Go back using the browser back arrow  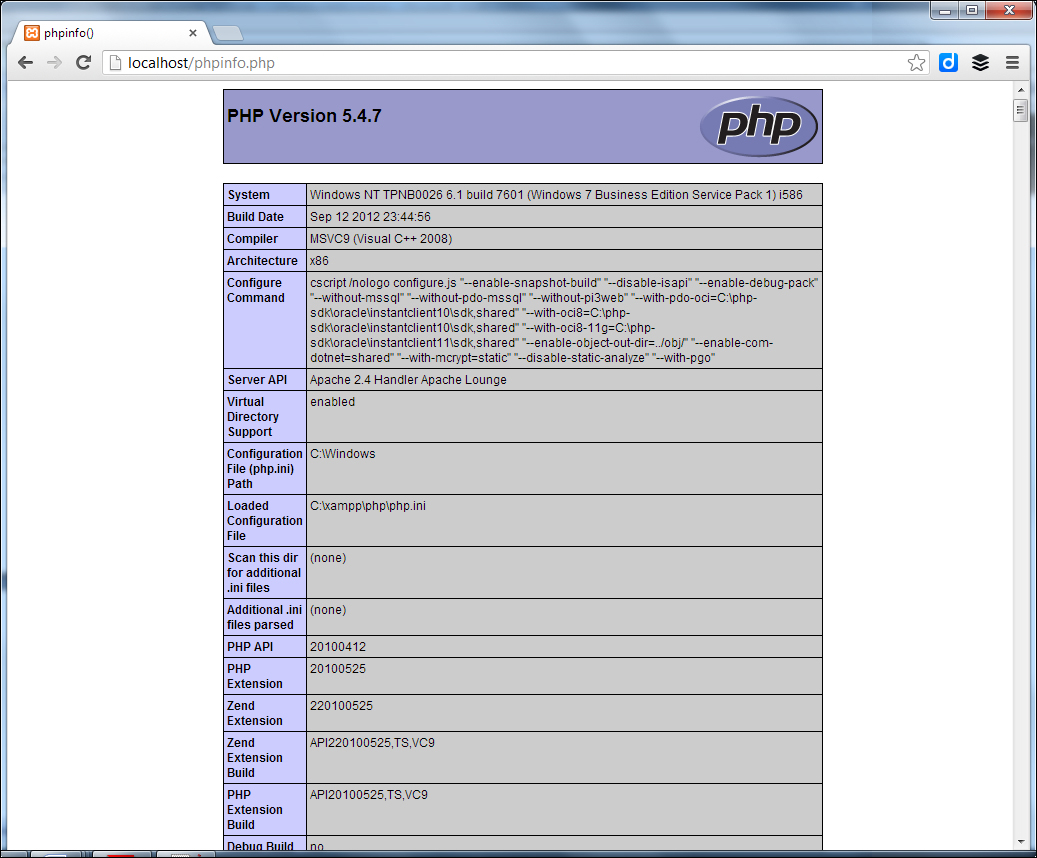pyautogui.click(x=25, y=63)
